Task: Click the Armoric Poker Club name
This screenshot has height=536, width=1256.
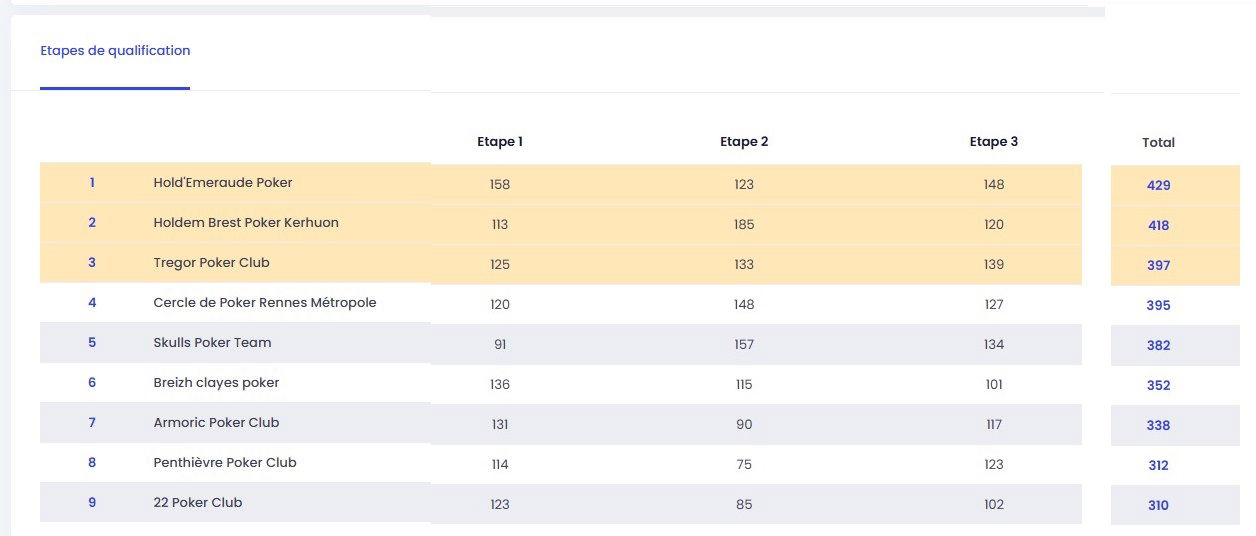Action: point(216,423)
